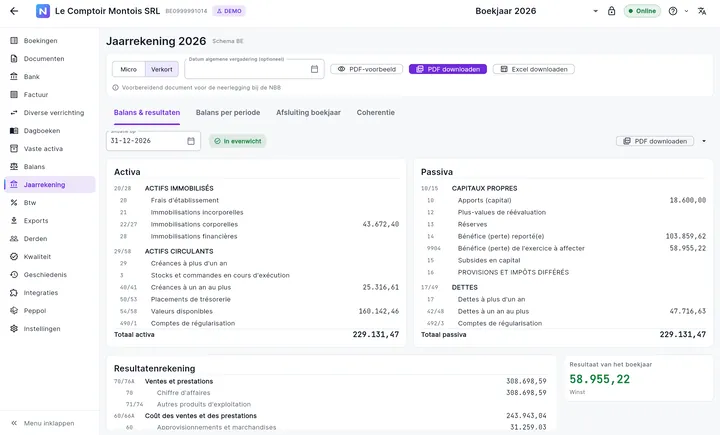Click the lower outlined PDF downloaden button

point(655,141)
